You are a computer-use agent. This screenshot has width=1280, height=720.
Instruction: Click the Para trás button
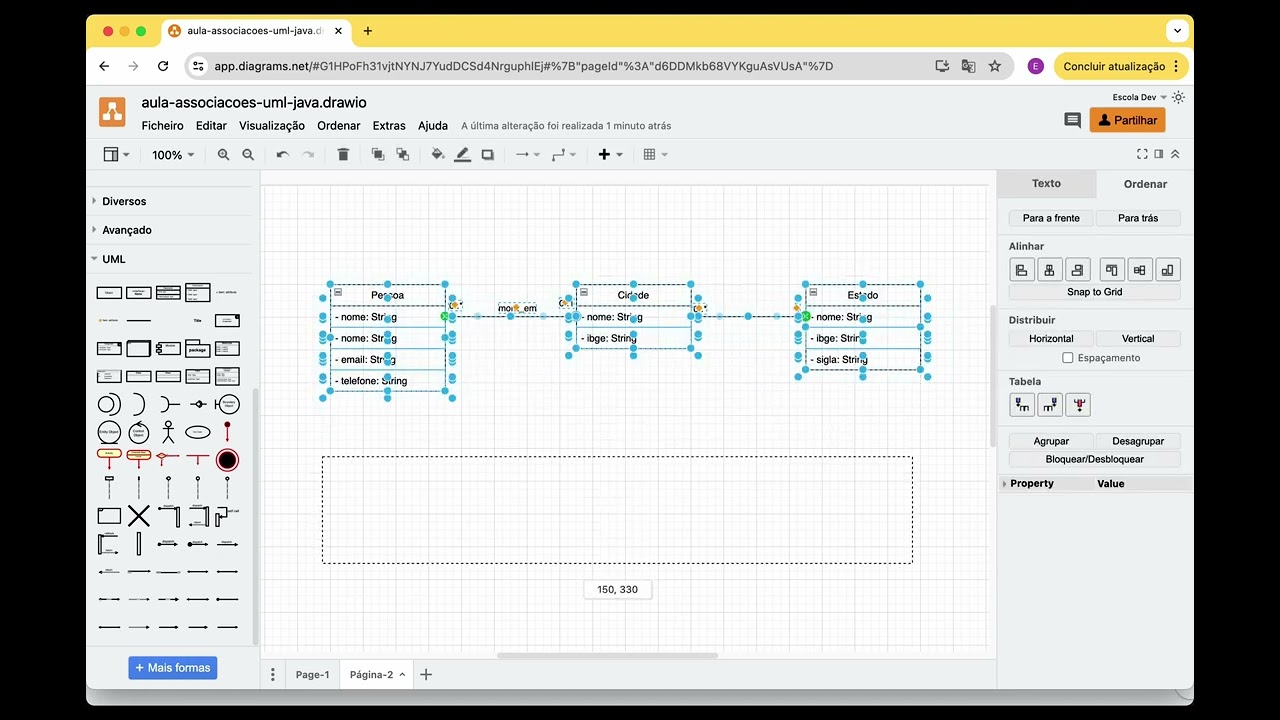click(x=1138, y=218)
